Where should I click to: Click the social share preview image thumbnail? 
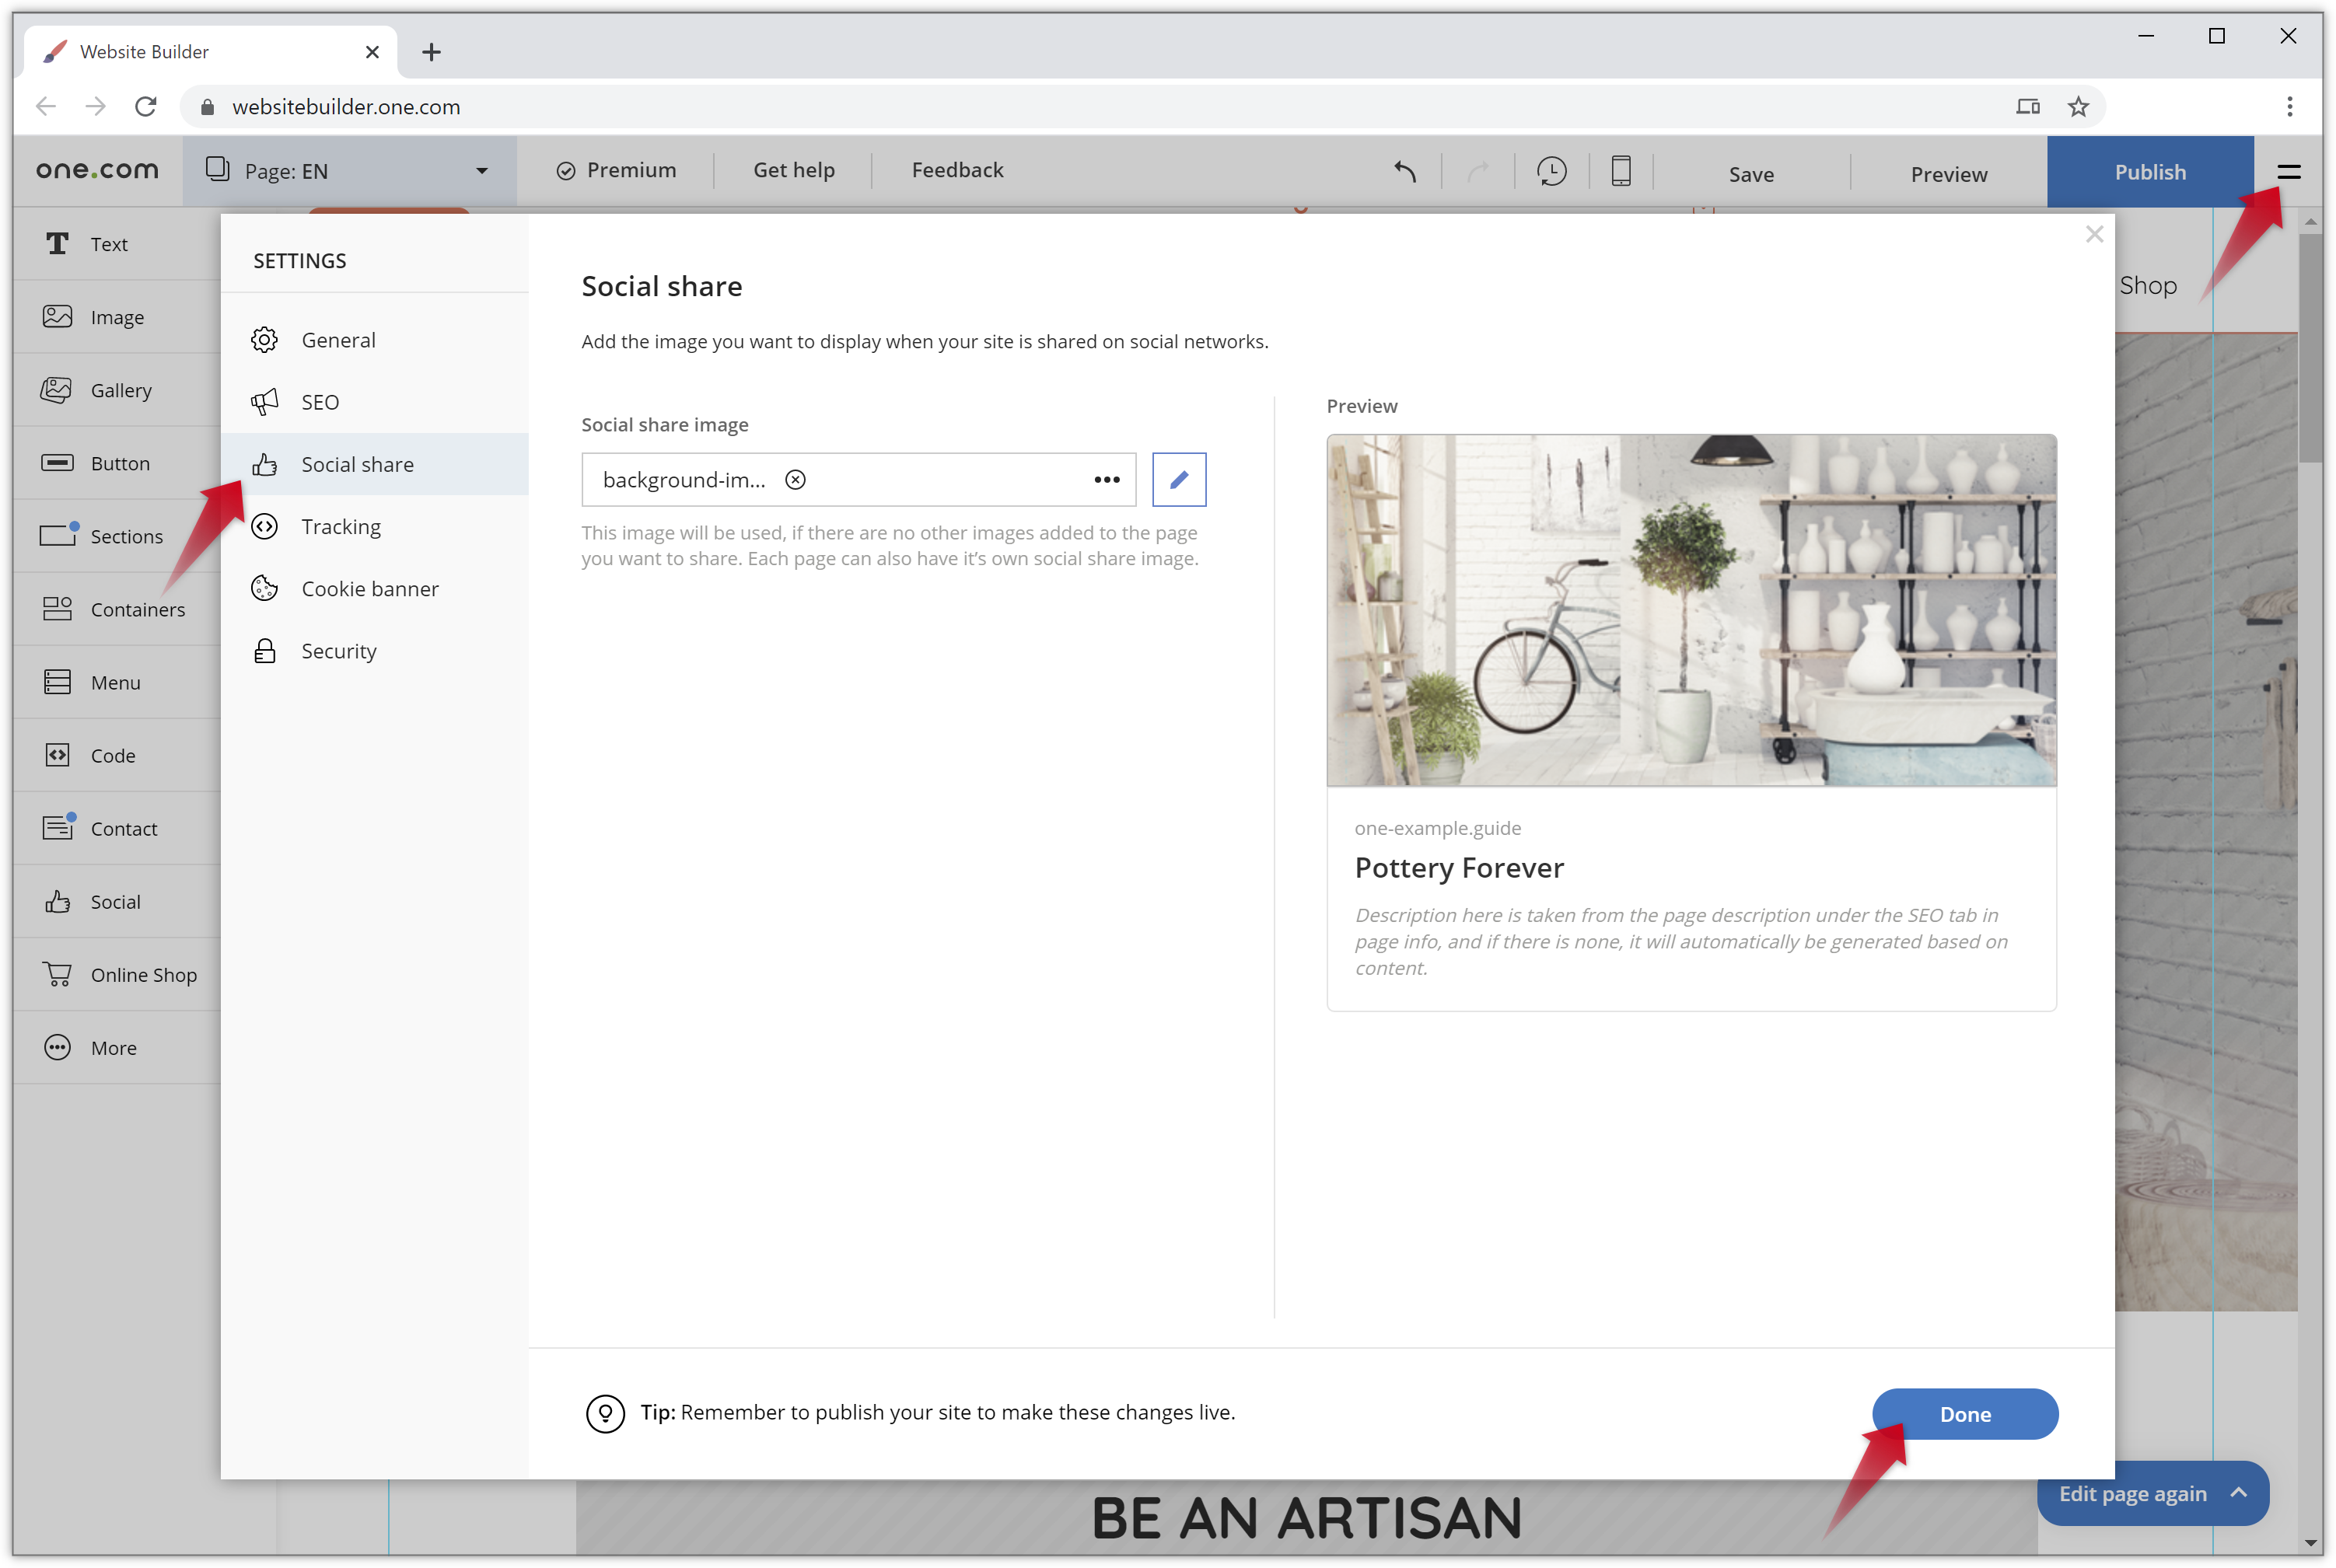tap(1691, 609)
